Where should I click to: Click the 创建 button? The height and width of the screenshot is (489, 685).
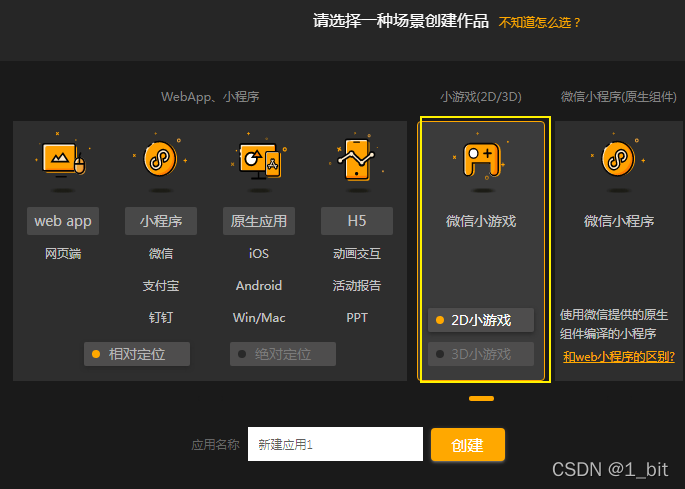click(x=467, y=445)
